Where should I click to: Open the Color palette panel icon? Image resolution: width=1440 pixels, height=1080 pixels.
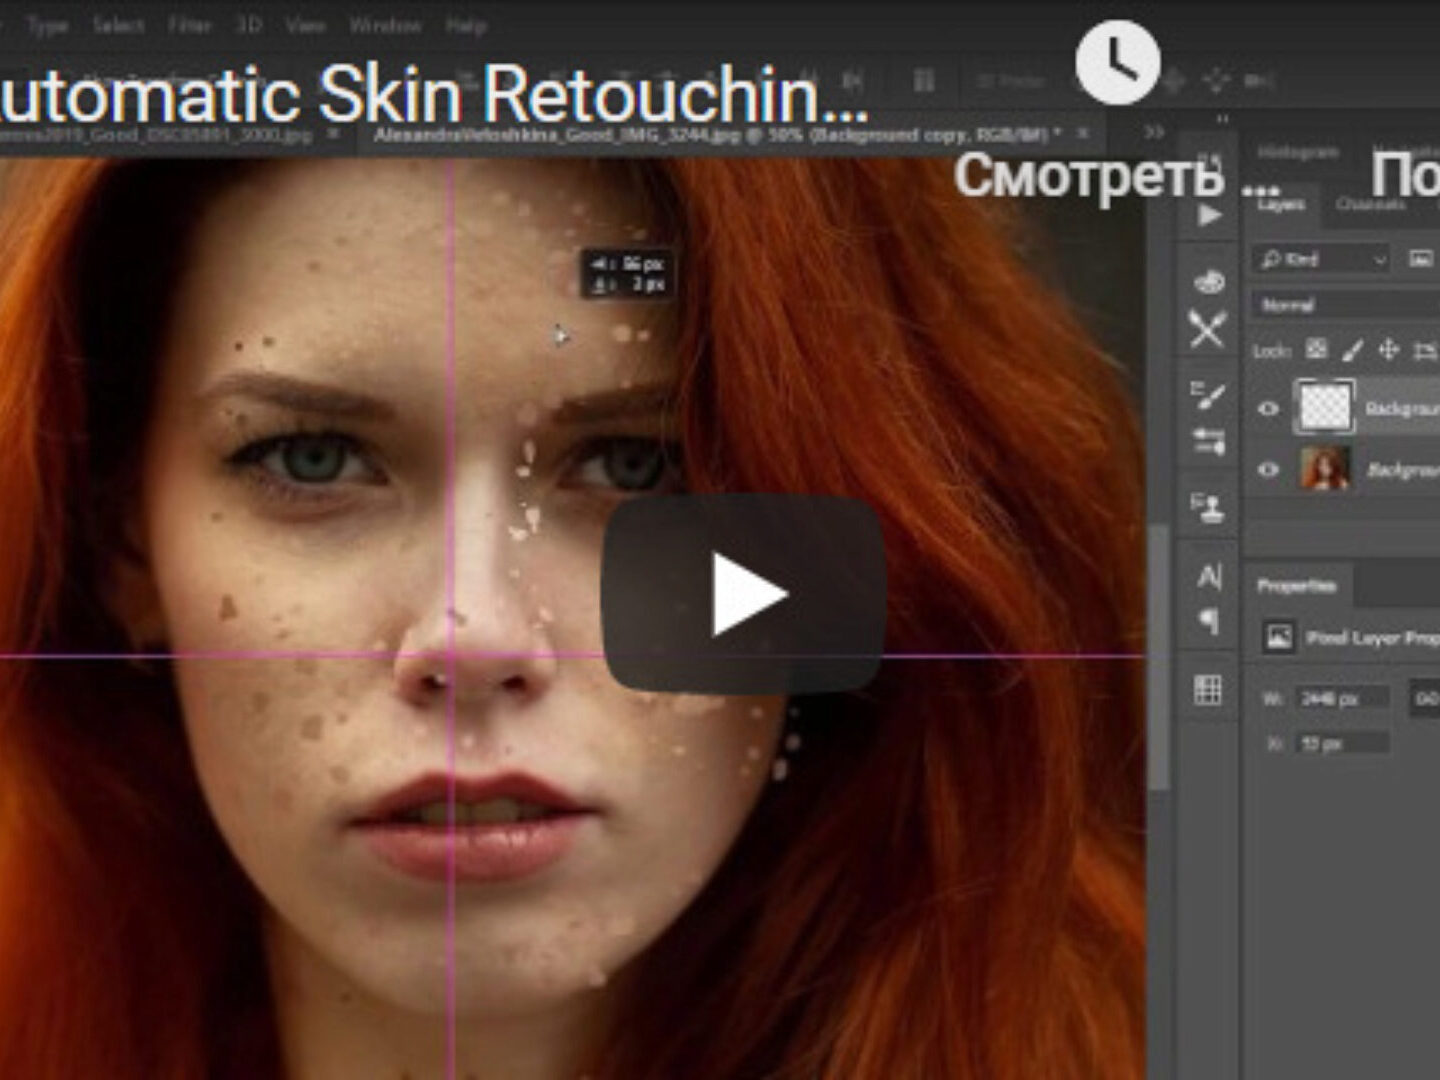tap(1209, 282)
